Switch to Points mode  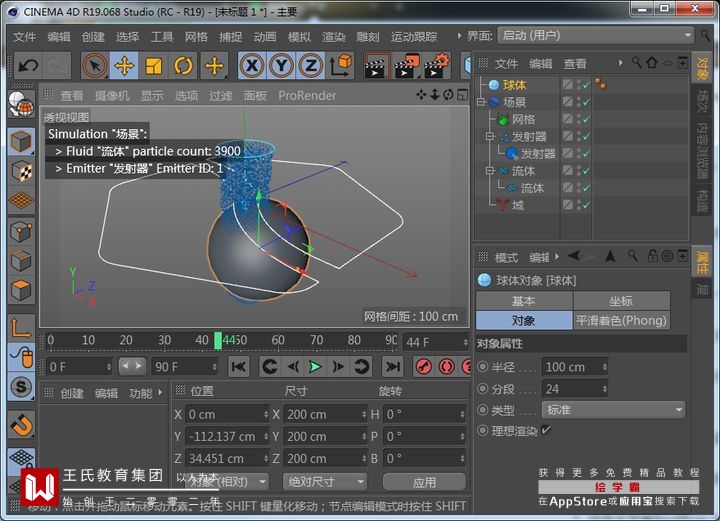(x=21, y=231)
